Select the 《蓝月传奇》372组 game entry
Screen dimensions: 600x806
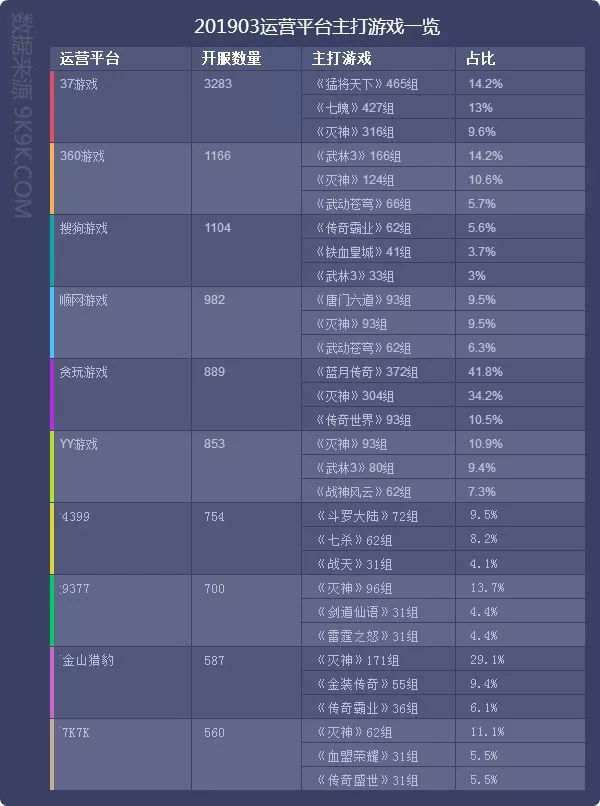coord(366,372)
